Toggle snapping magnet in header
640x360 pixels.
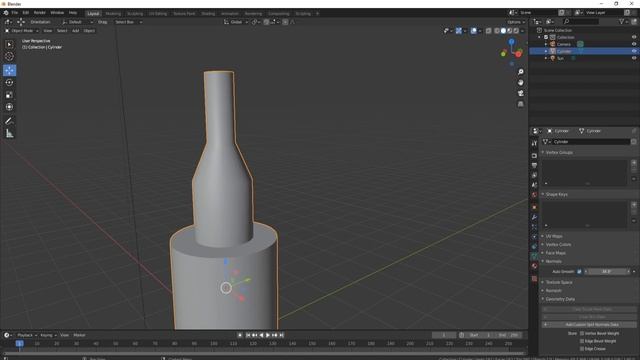[266, 22]
